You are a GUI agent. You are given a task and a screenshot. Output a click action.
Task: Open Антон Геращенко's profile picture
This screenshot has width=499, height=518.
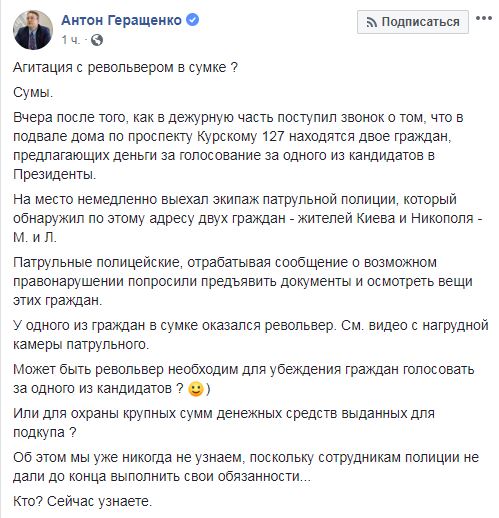[33, 30]
